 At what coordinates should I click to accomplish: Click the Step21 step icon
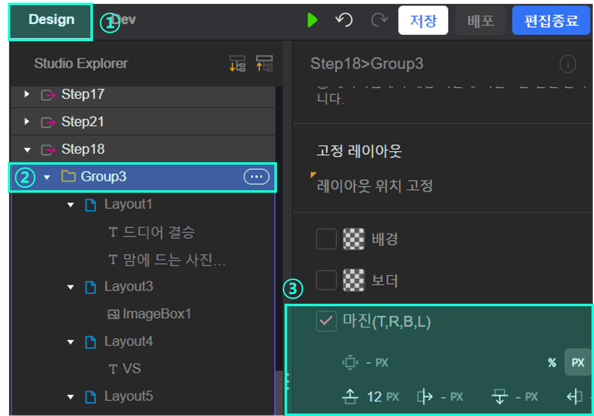click(x=48, y=122)
